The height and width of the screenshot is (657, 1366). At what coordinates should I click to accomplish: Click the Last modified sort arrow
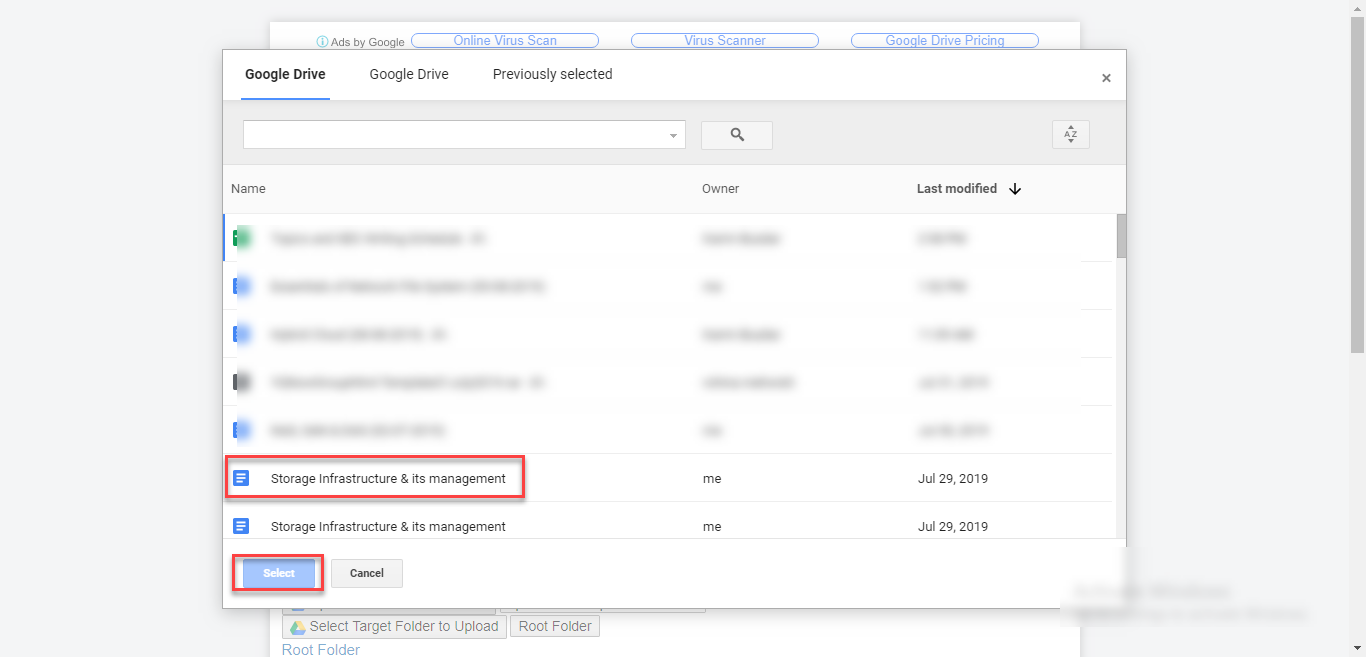coord(1015,189)
